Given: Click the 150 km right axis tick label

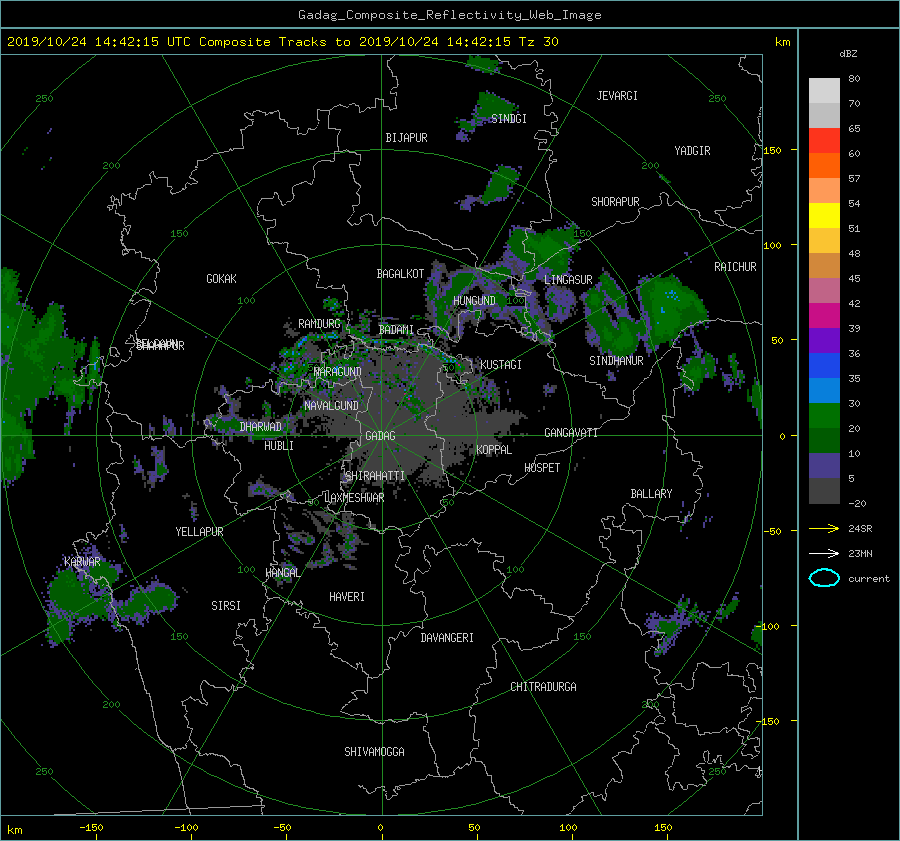Looking at the screenshot, I should [773, 150].
